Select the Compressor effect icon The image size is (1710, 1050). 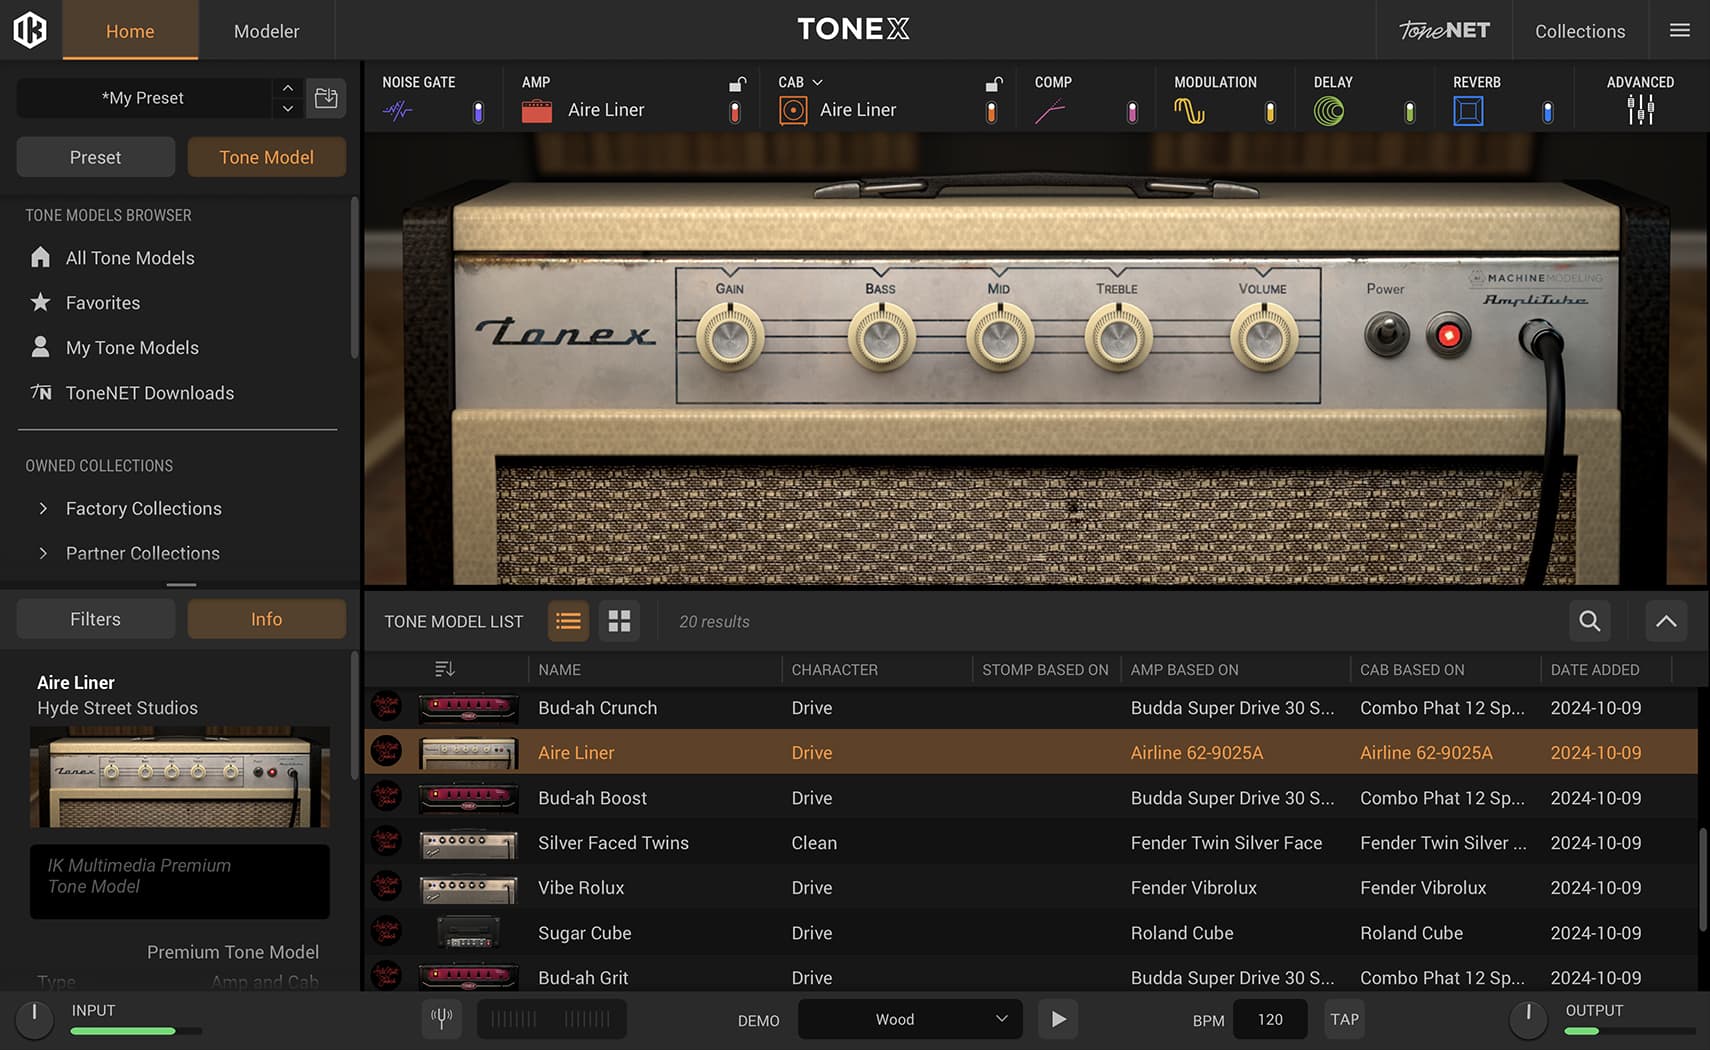coord(1053,110)
